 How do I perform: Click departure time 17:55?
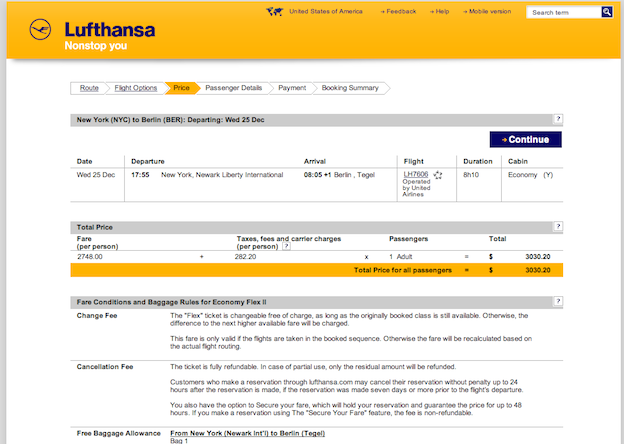click(x=140, y=175)
